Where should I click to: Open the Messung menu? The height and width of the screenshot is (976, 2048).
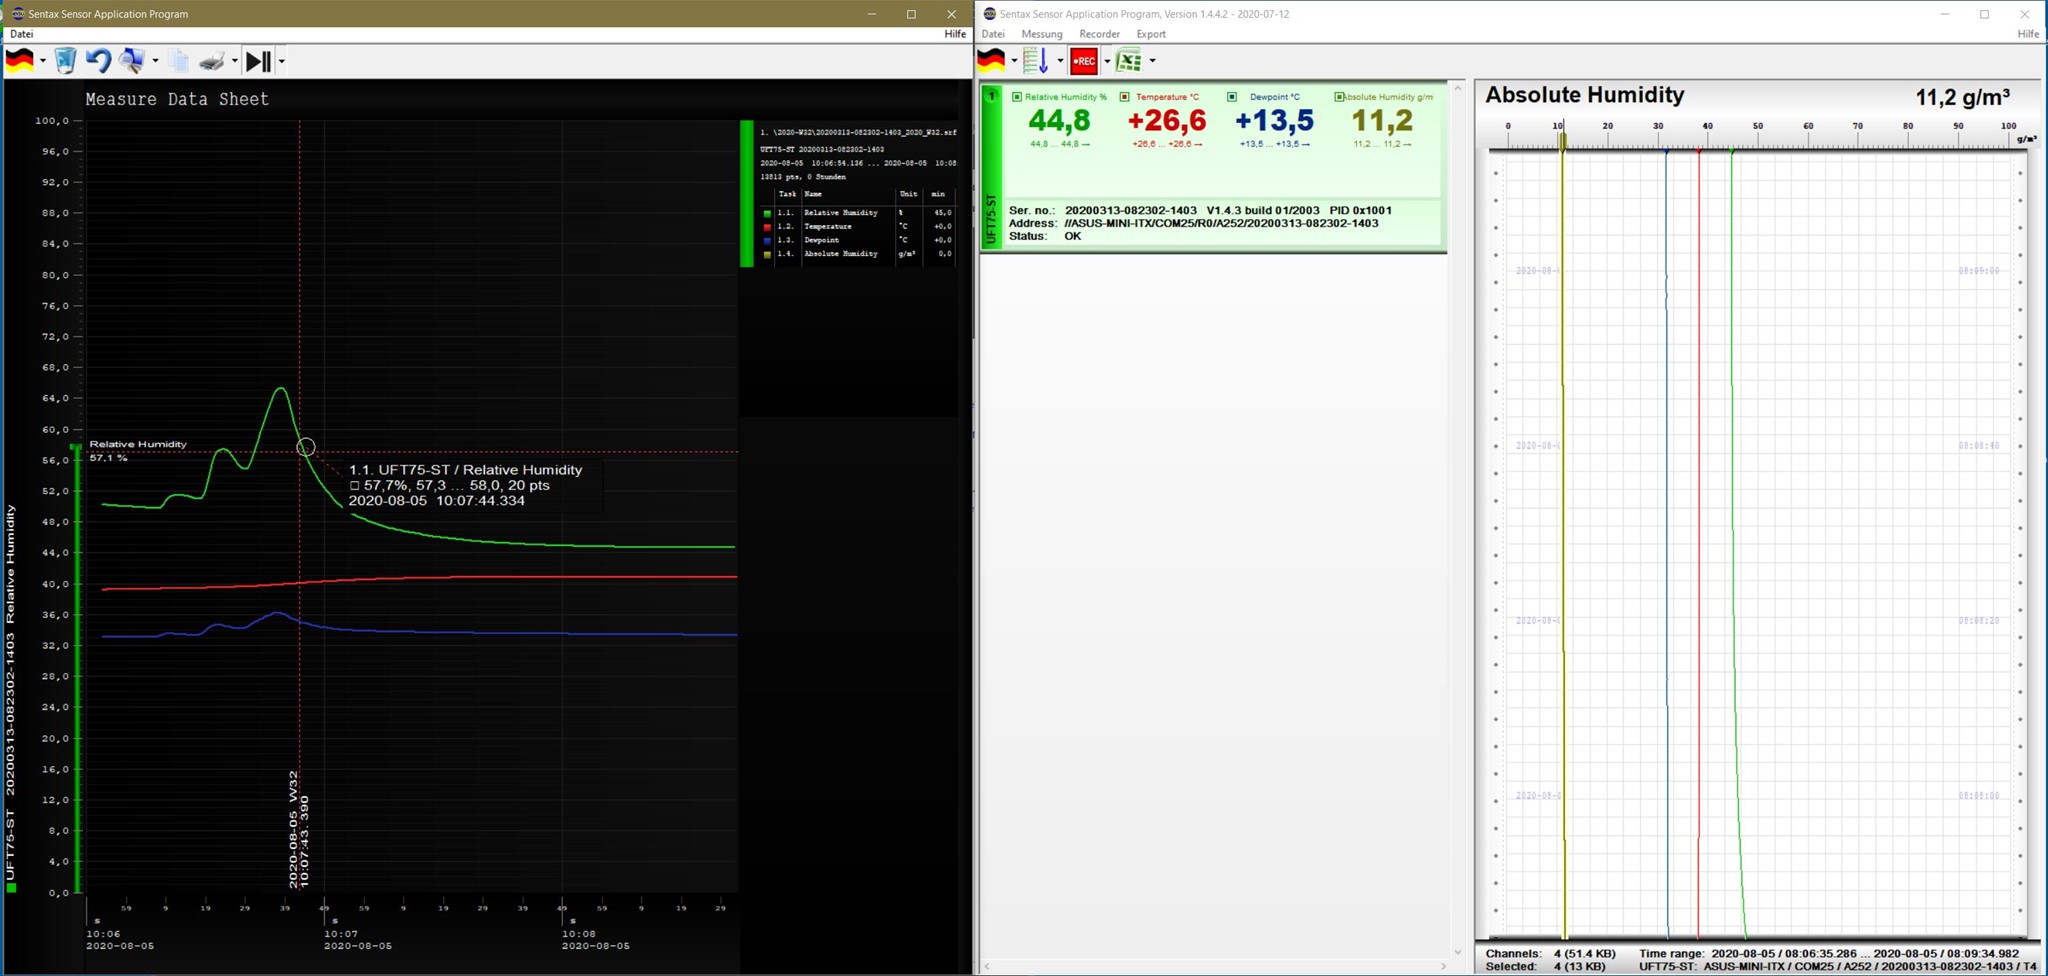[1041, 34]
